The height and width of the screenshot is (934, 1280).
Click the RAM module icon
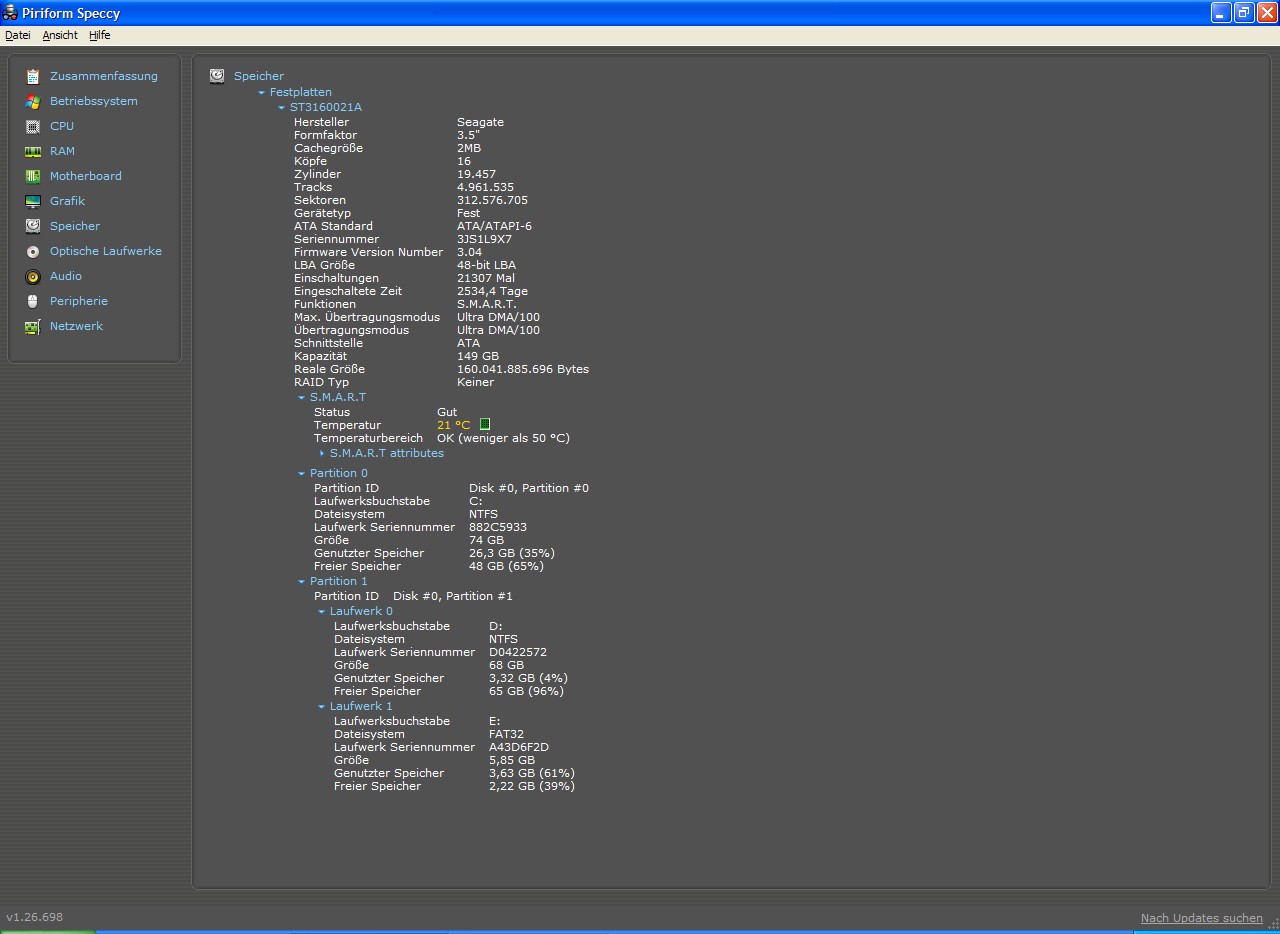tap(33, 151)
